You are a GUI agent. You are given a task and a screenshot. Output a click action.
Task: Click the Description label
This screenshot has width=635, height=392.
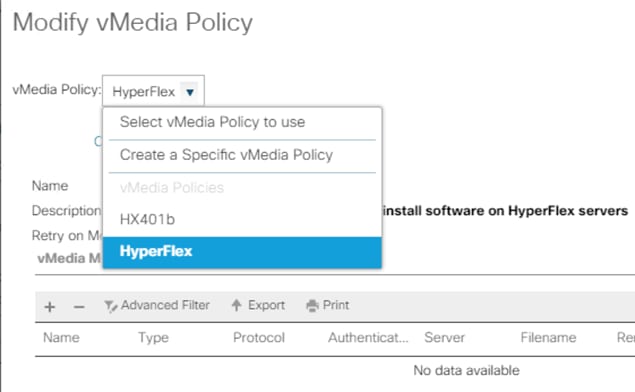coord(66,211)
